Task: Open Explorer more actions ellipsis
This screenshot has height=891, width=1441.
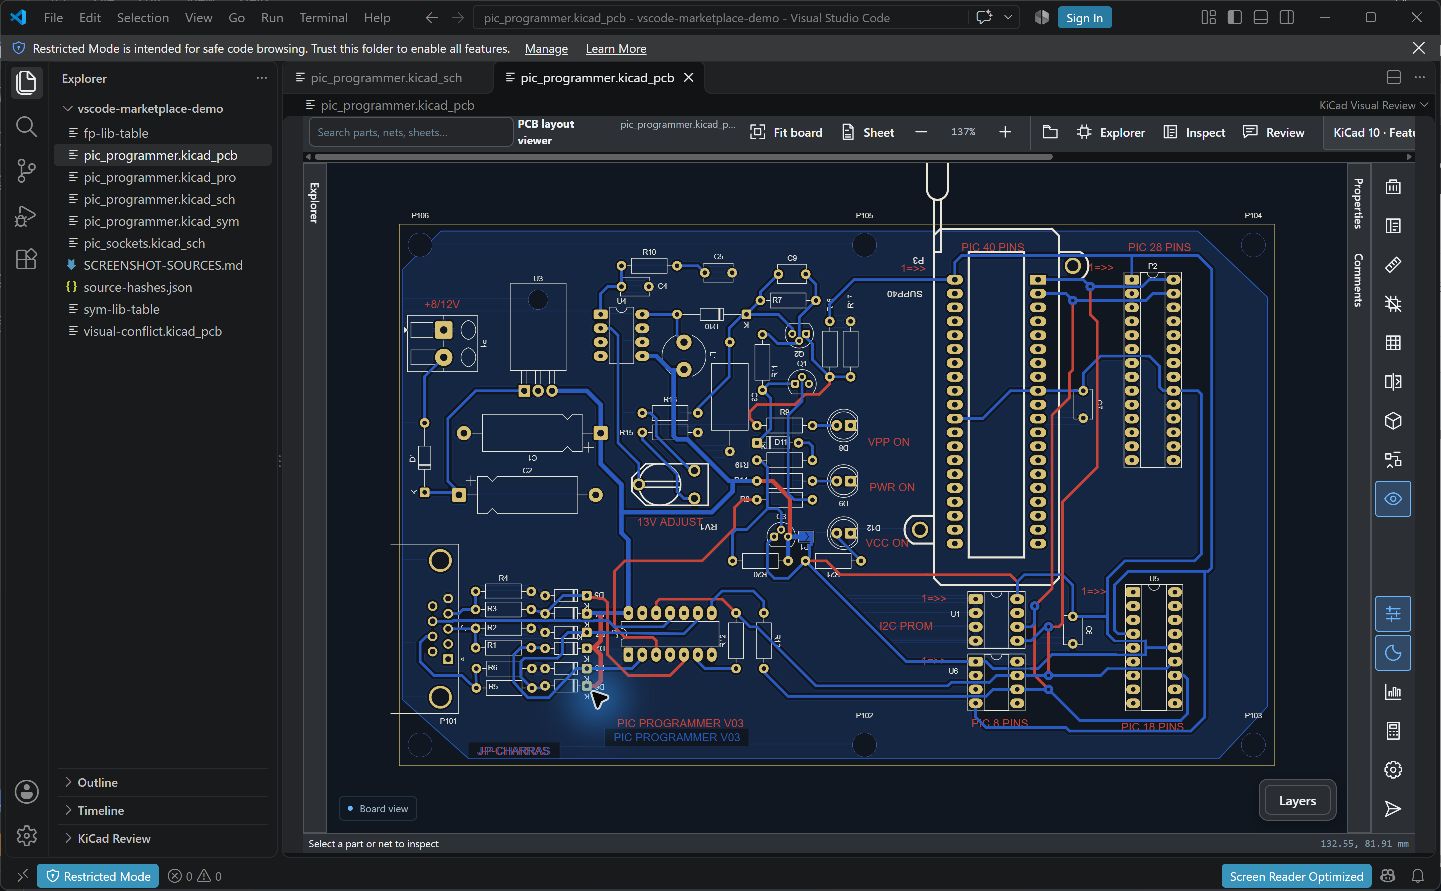Action: click(x=262, y=78)
